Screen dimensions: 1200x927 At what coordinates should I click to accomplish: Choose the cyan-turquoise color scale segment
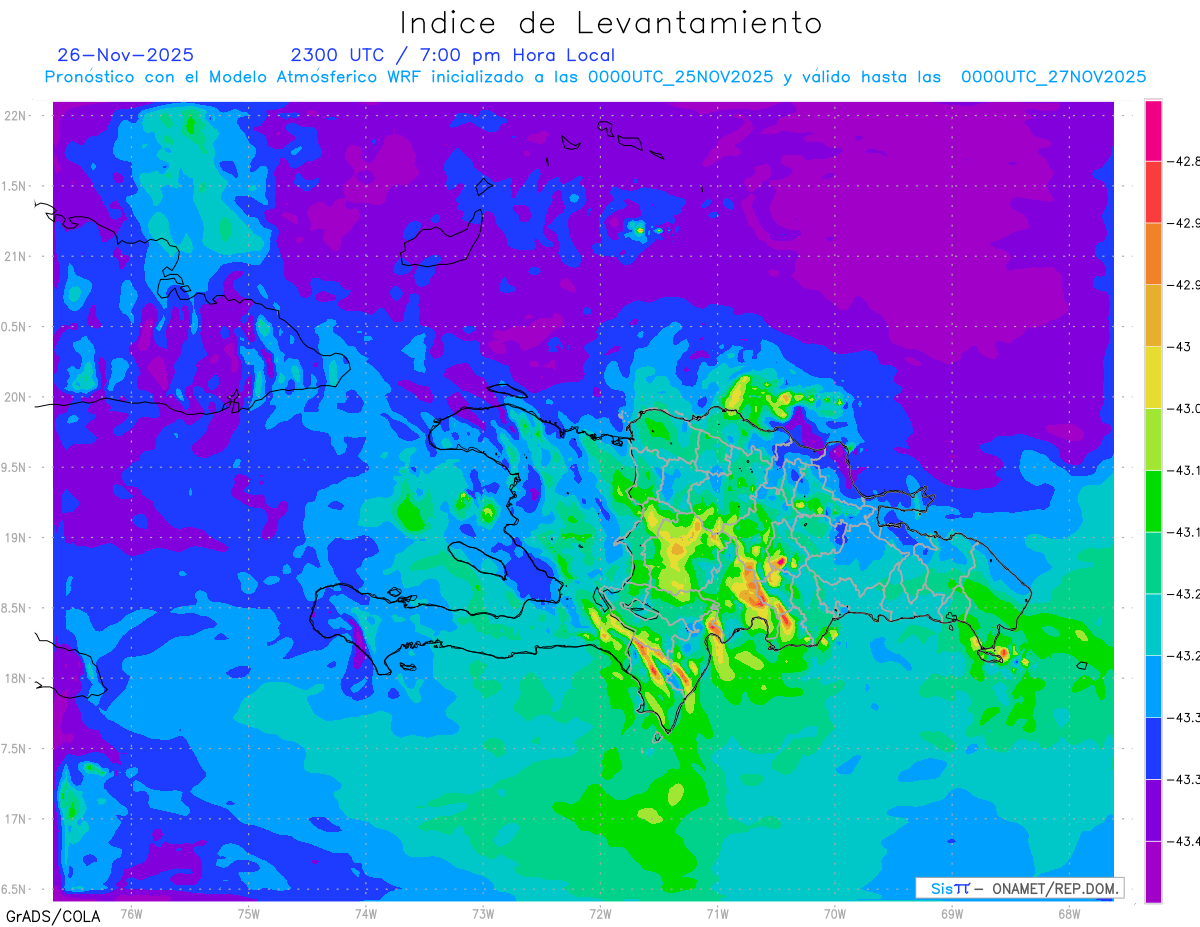click(1153, 624)
